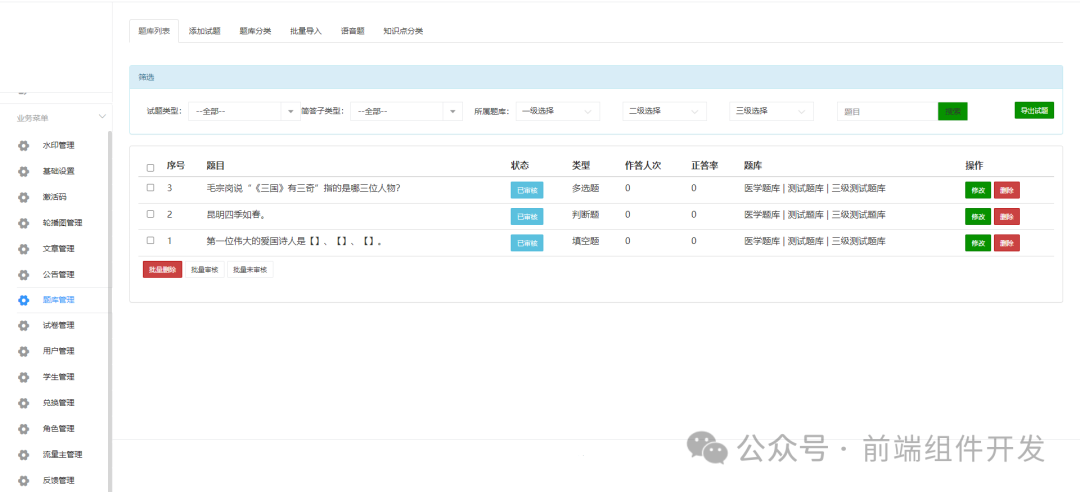This screenshot has height=492, width=1080.
Task: Go to 试卷管理 menu item
Action: [x=58, y=325]
